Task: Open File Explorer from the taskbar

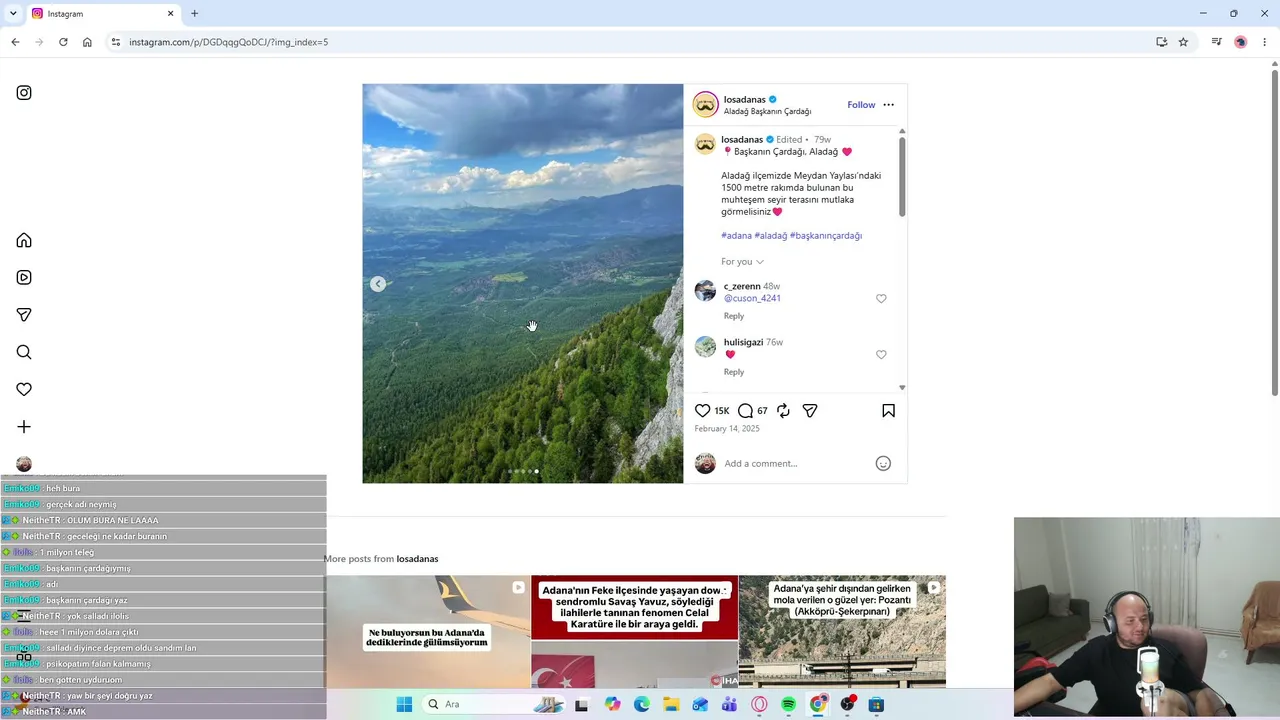Action: [671, 704]
